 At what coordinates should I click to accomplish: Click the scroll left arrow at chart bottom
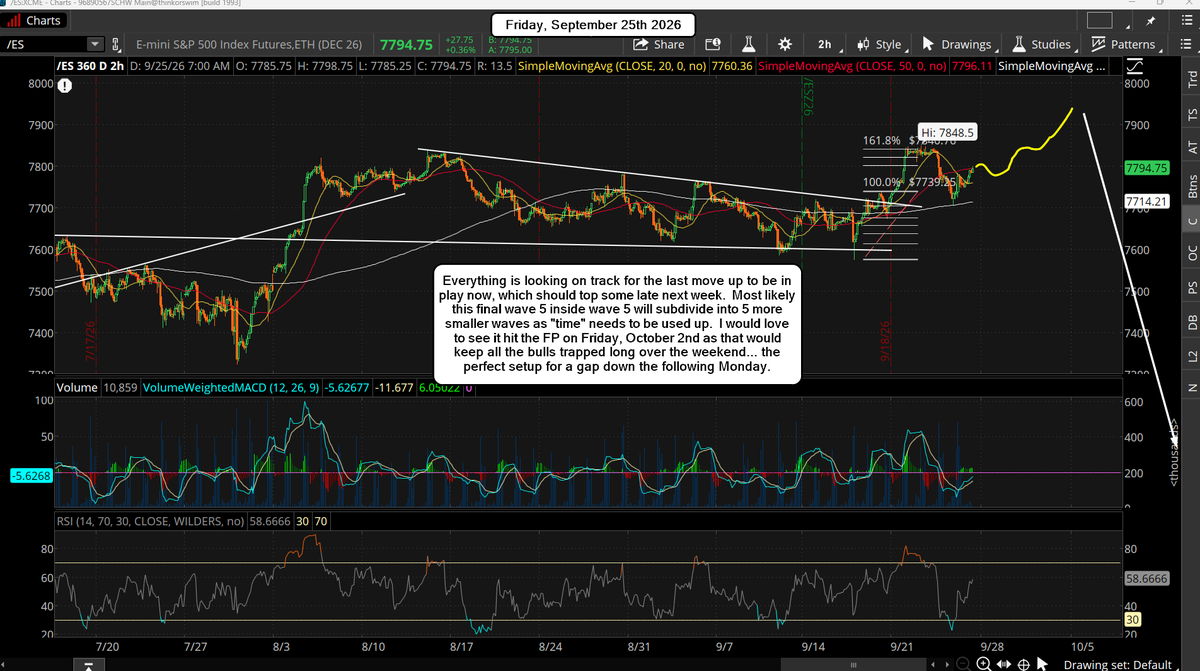click(934, 664)
